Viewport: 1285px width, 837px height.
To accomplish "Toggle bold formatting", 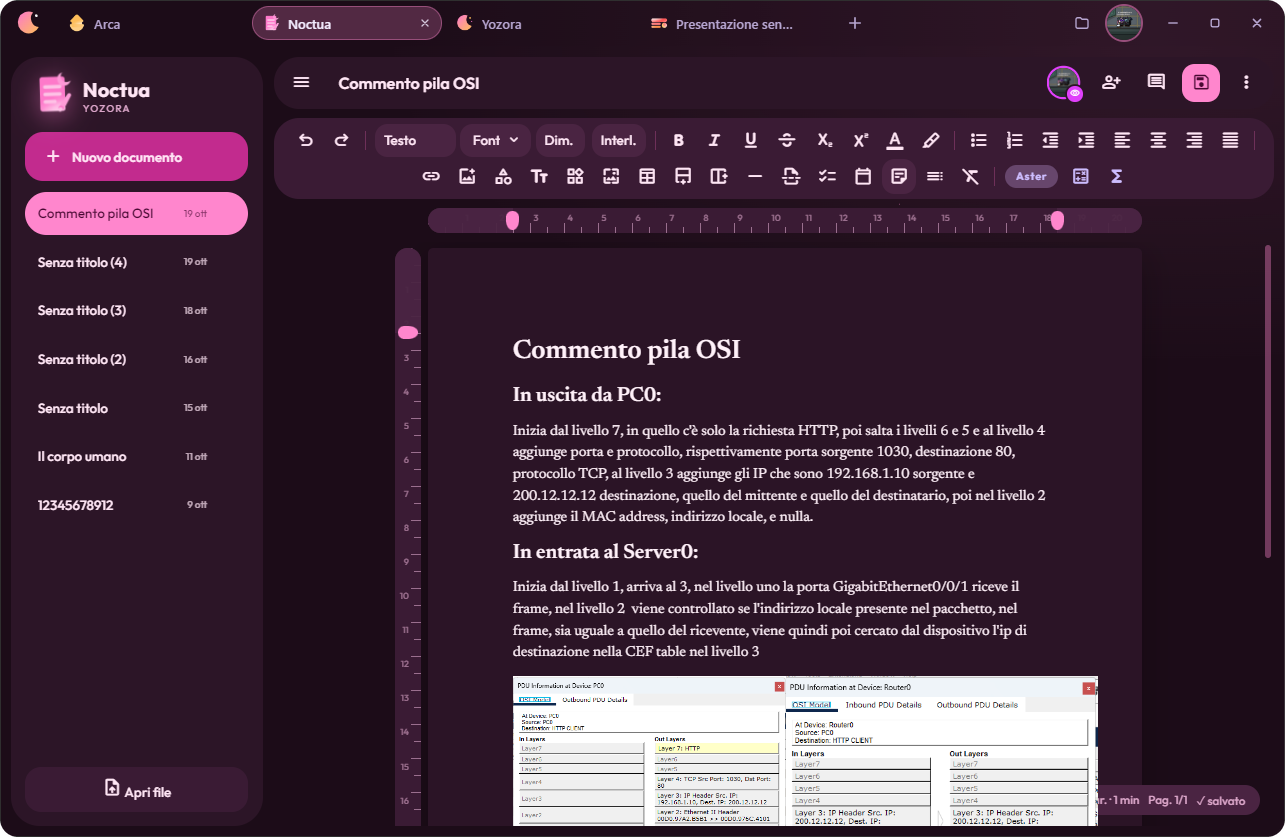I will [x=679, y=141].
